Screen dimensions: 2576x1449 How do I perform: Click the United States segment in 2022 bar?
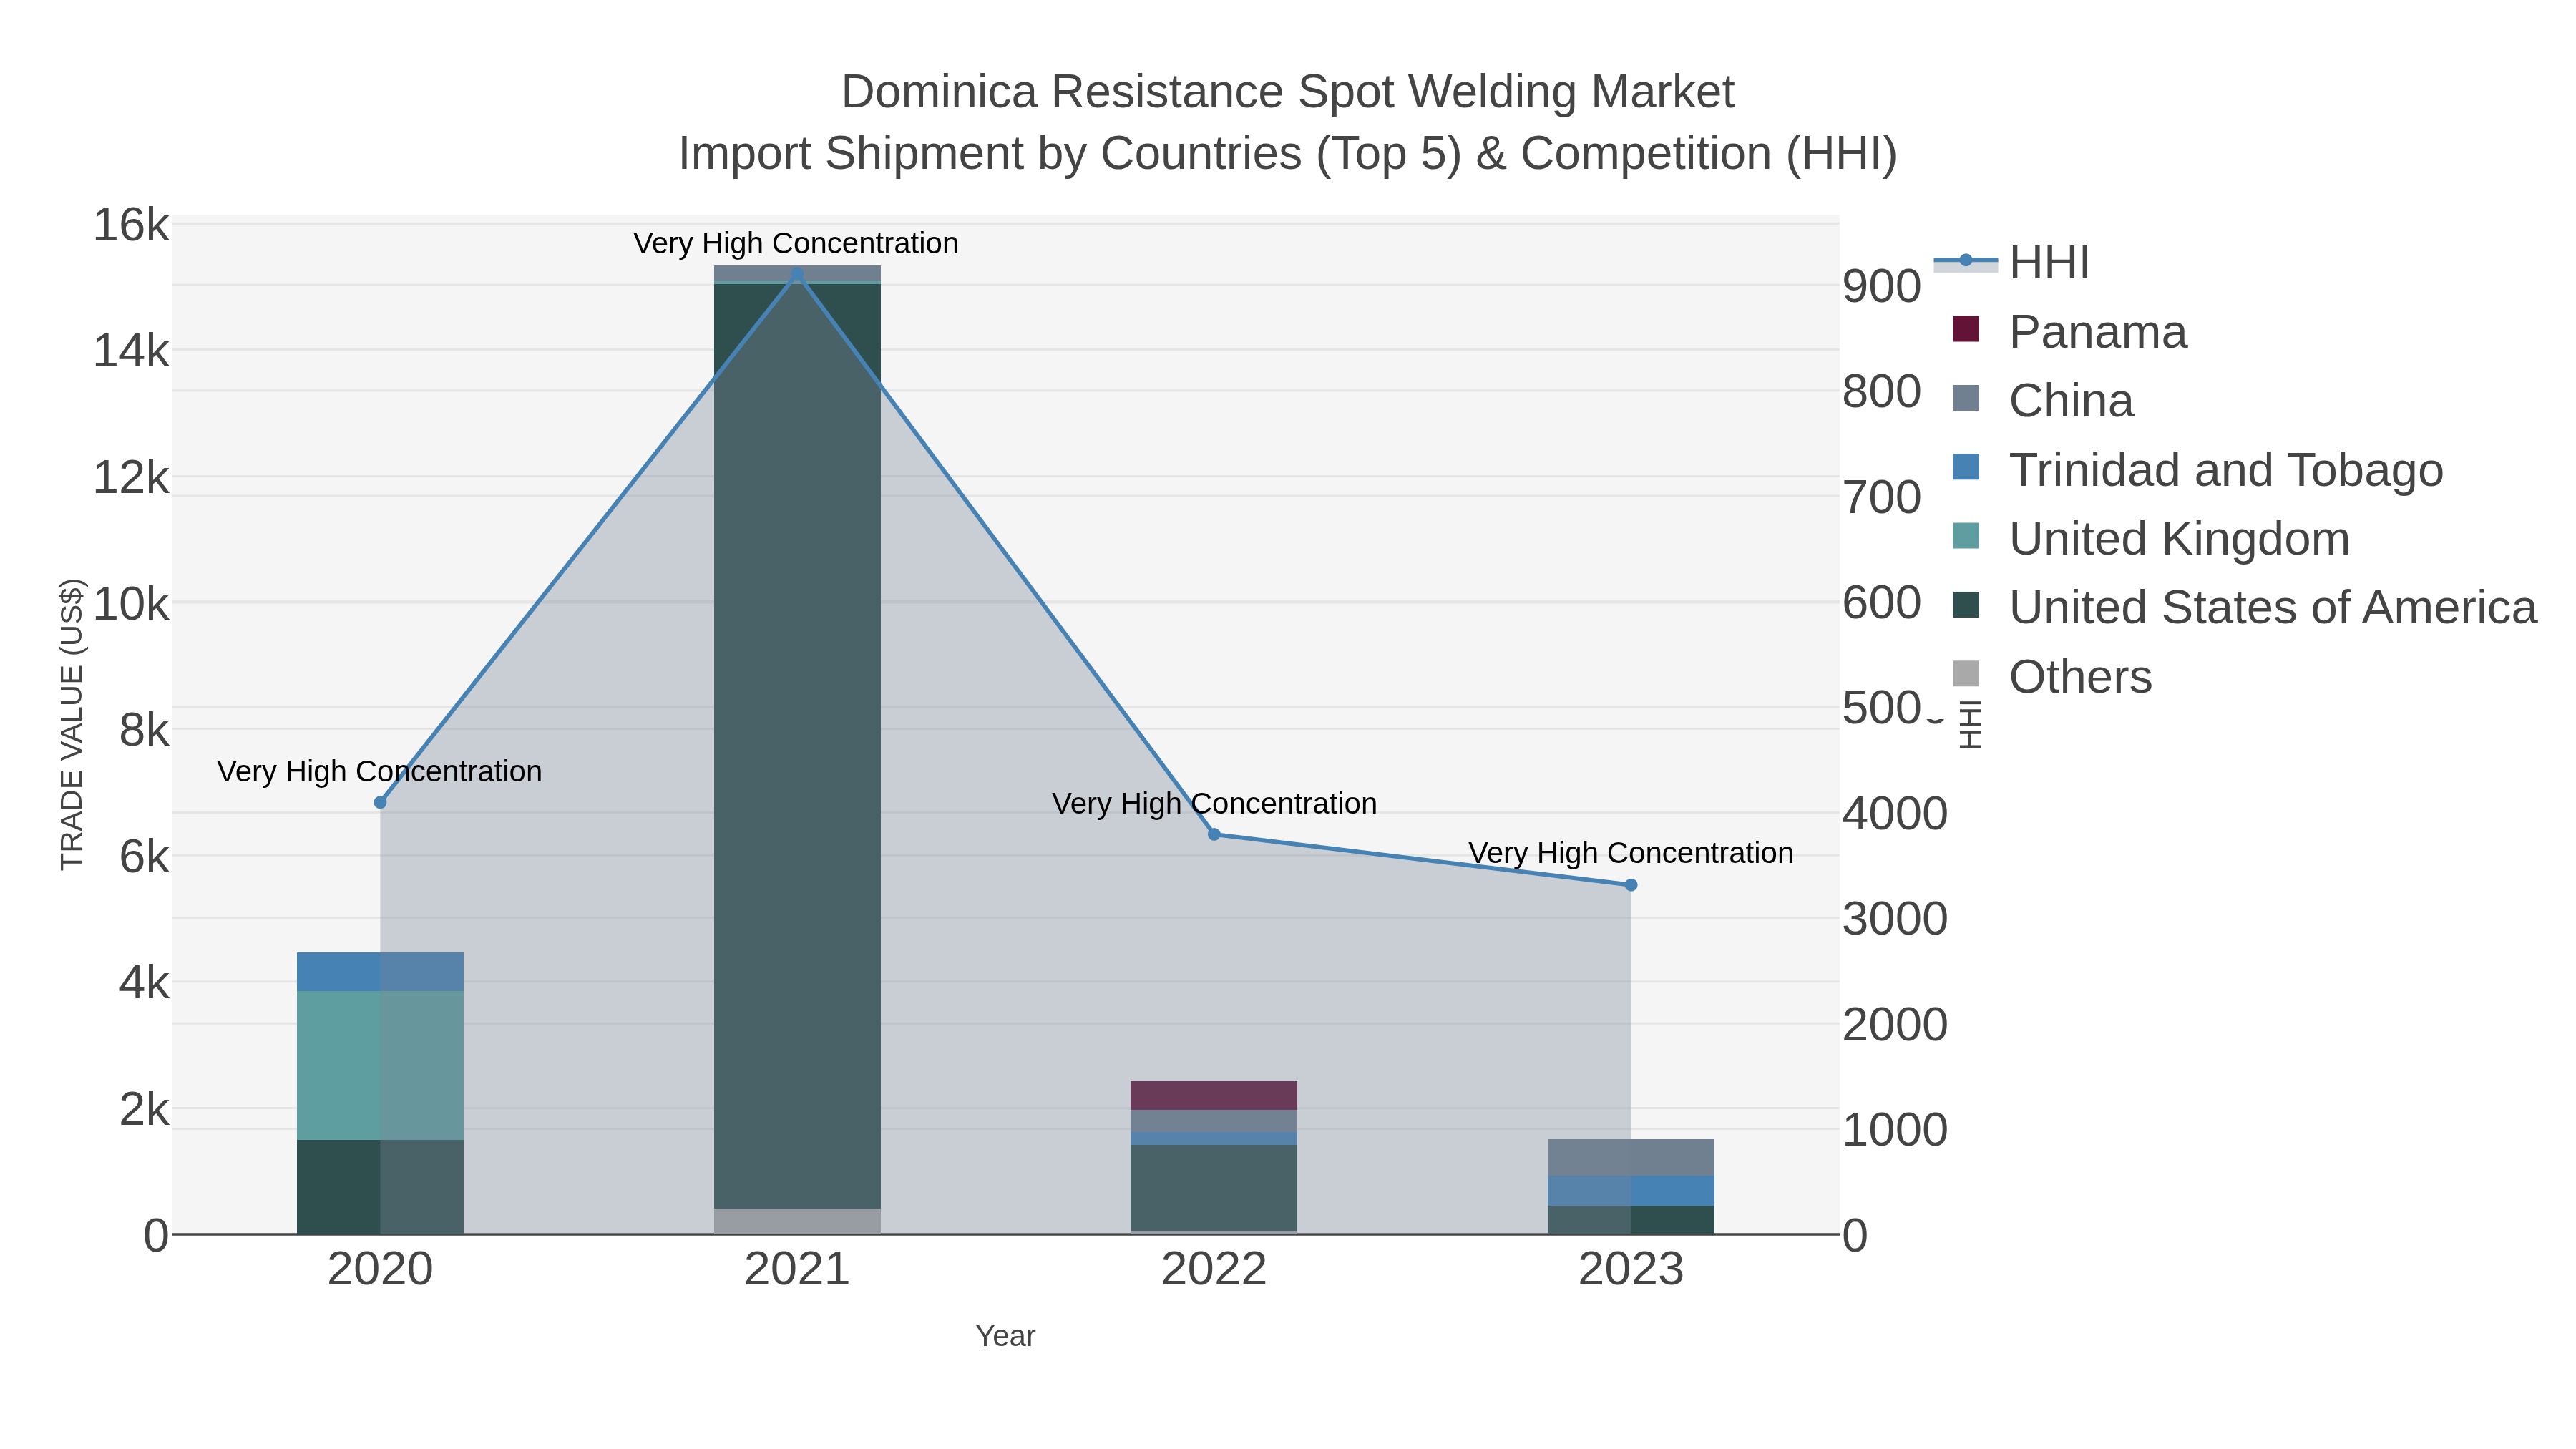click(x=1214, y=1187)
